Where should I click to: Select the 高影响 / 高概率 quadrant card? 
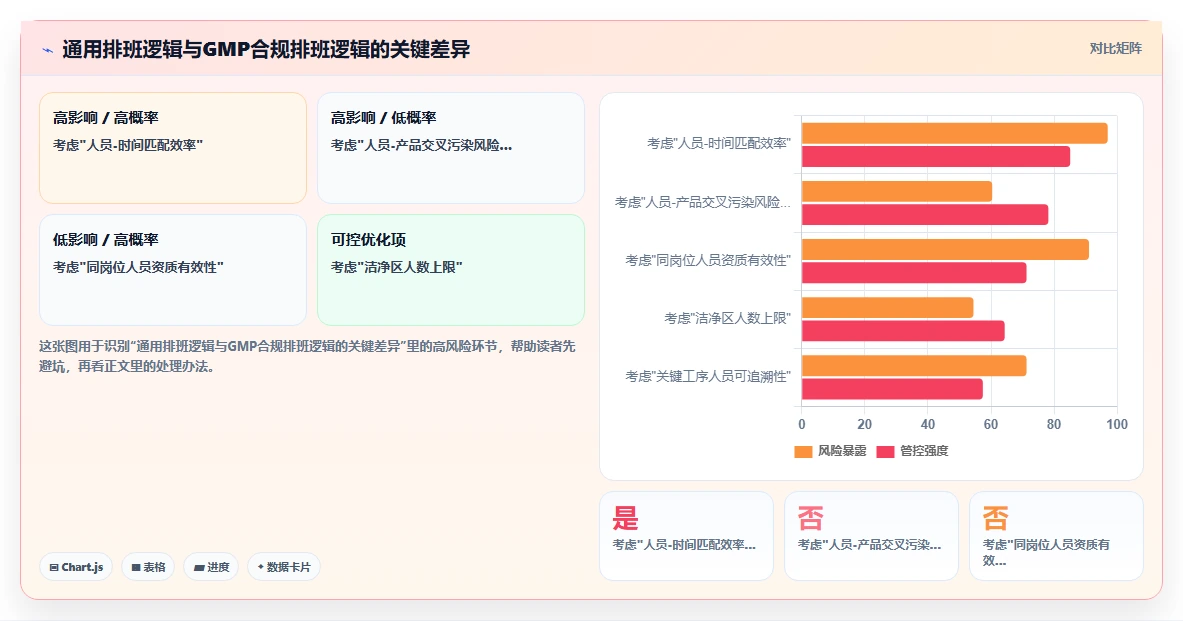(x=173, y=148)
